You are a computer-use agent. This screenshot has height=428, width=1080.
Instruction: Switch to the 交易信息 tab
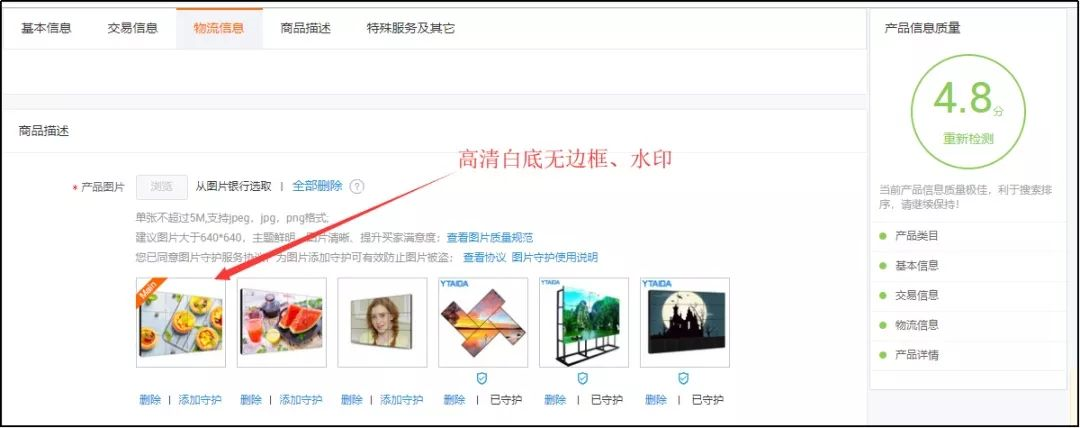click(x=133, y=28)
